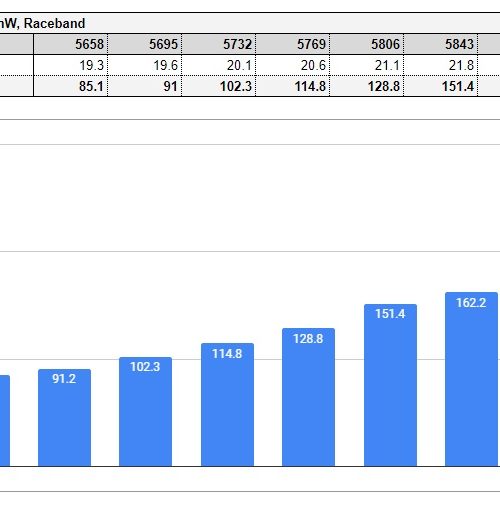500x505 pixels.
Task: Select the 5843 frequency header cell
Action: [441, 44]
